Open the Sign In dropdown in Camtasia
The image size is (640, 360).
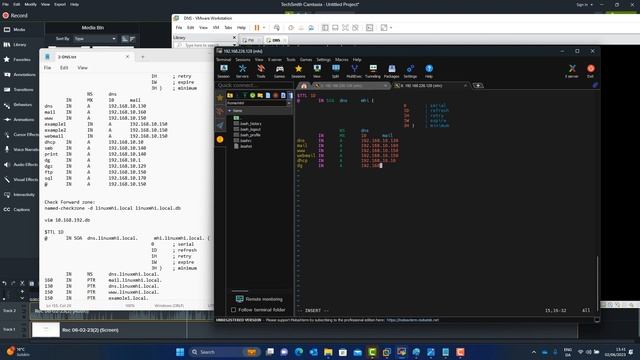(x=584, y=4)
